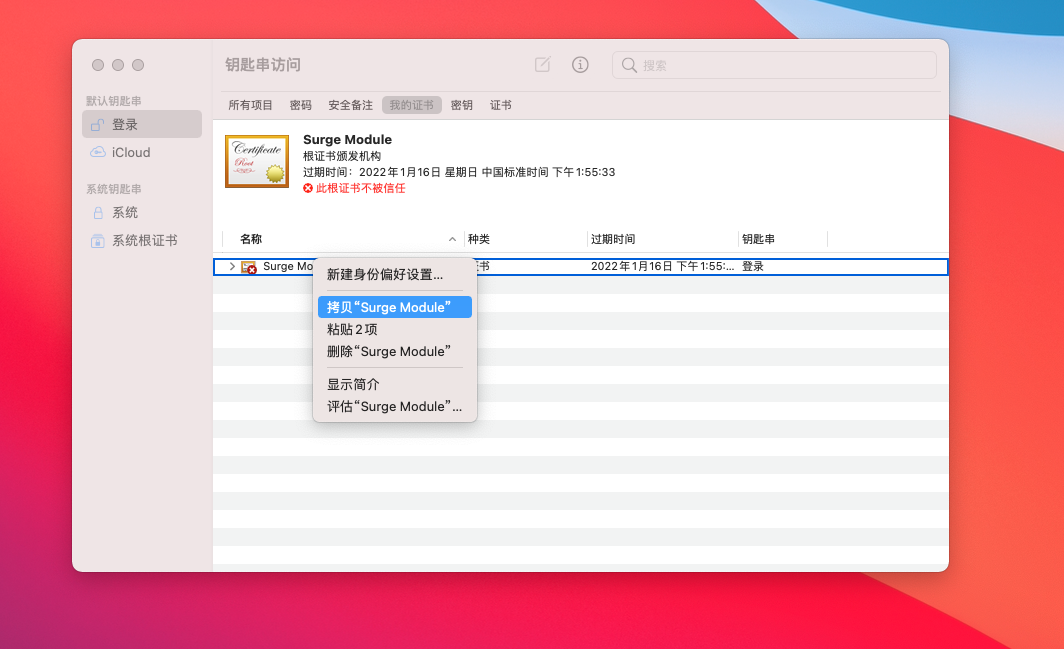Screen dimensions: 1064x649
Task: Sort list by 过期时间 column
Action: coord(613,240)
